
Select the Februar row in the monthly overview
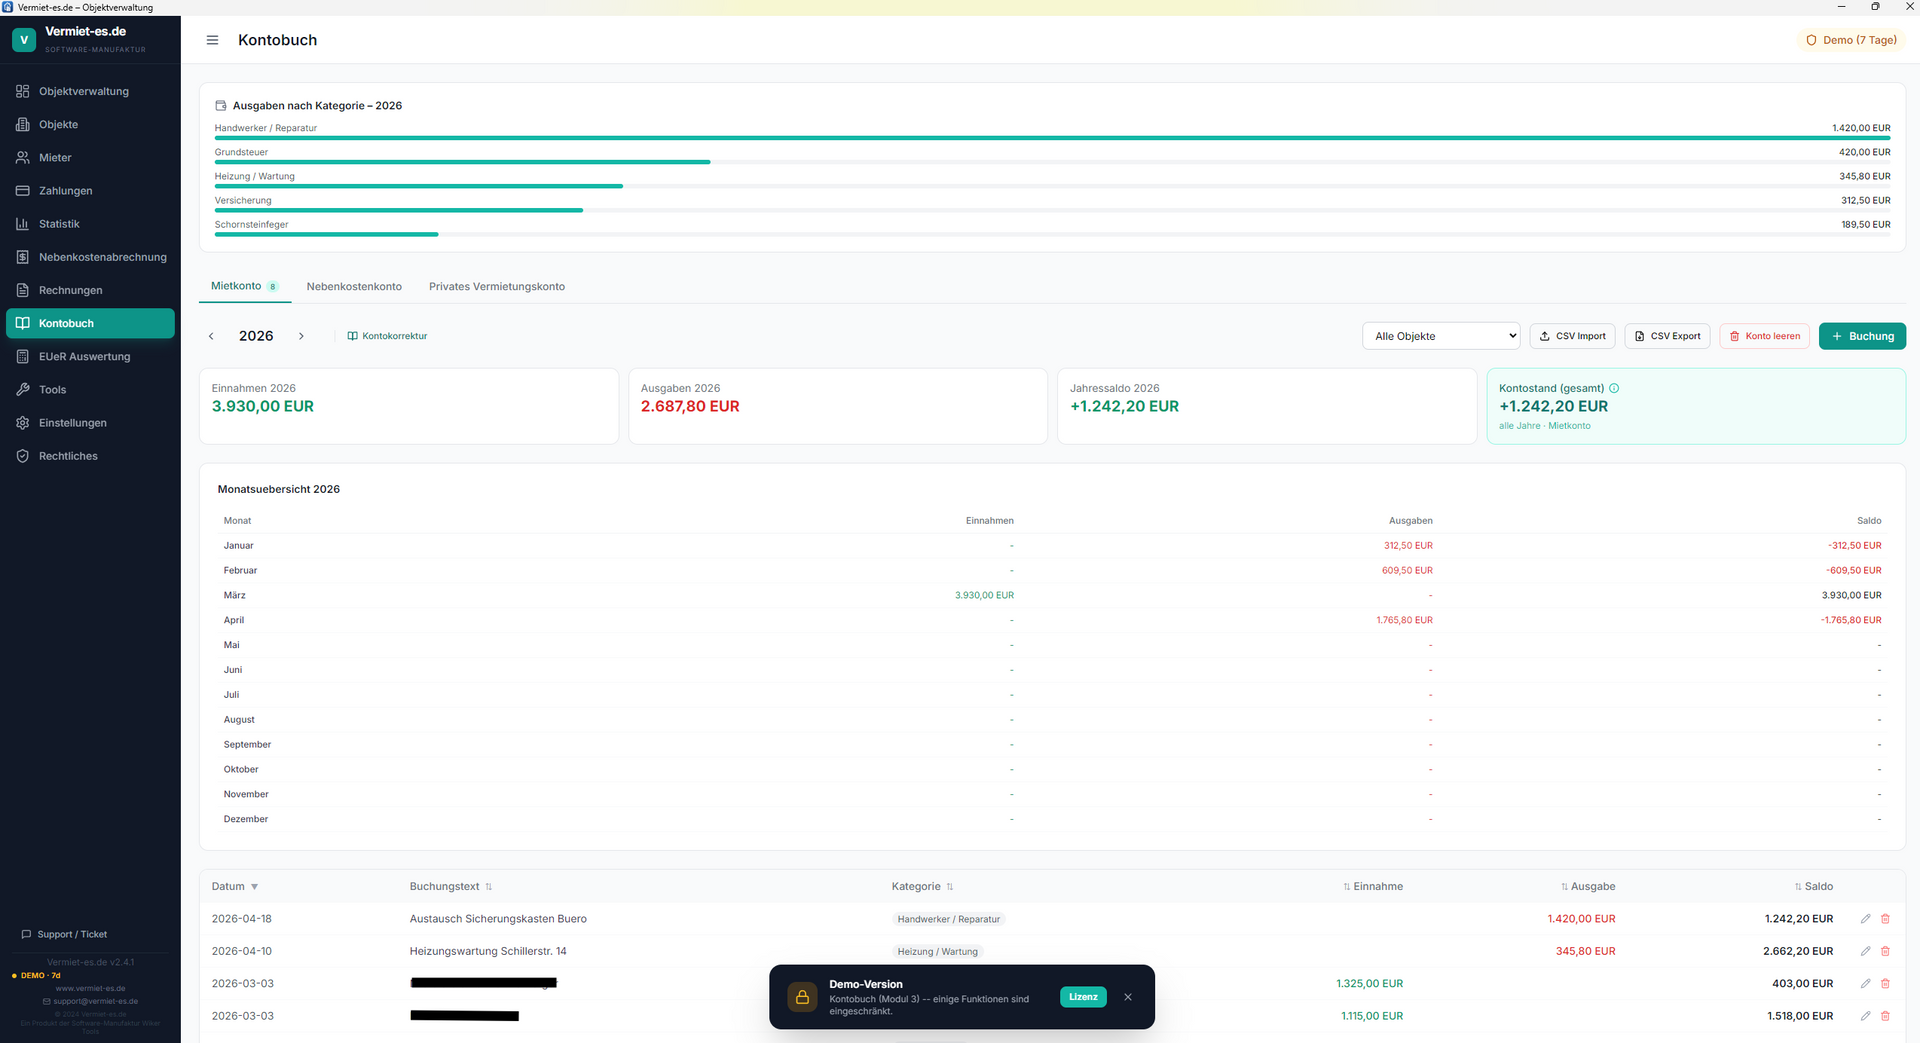(1052, 570)
